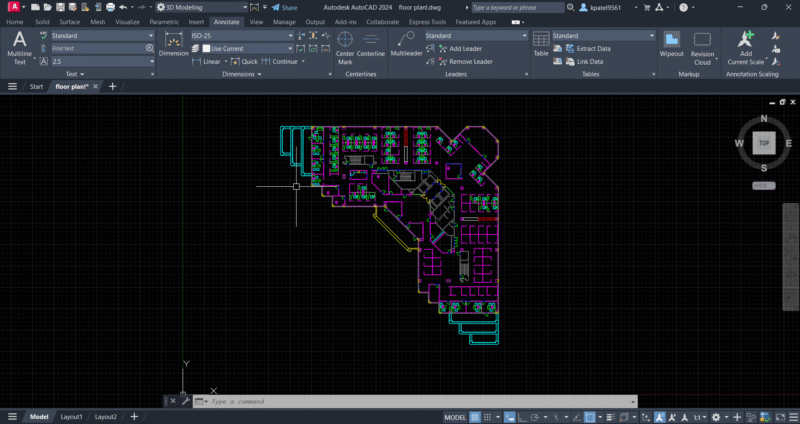This screenshot has width=800, height=424.
Task: Click the Extract Data tool
Action: 588,48
